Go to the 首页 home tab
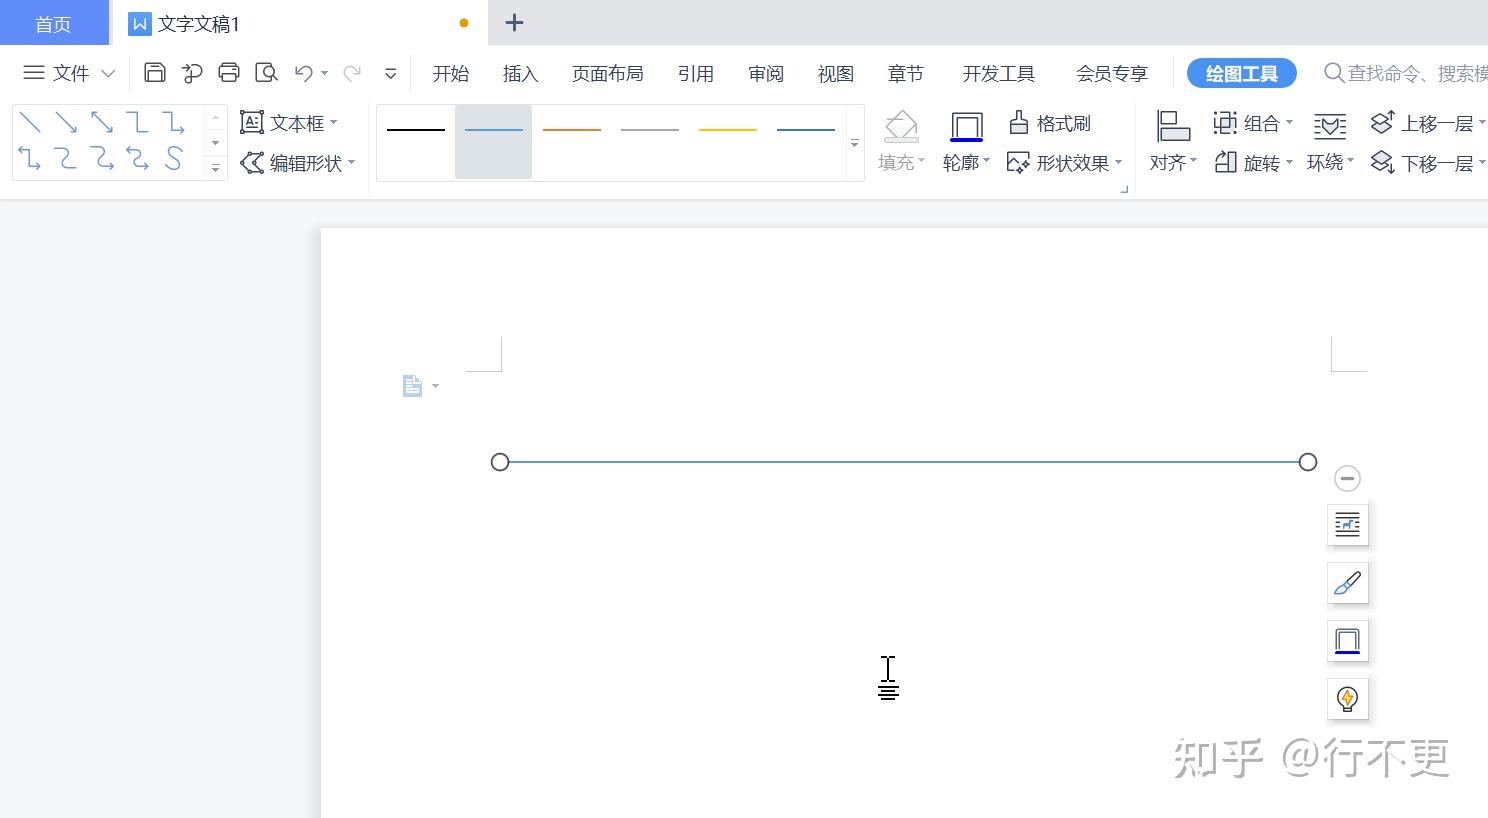This screenshot has width=1488, height=818. click(54, 23)
